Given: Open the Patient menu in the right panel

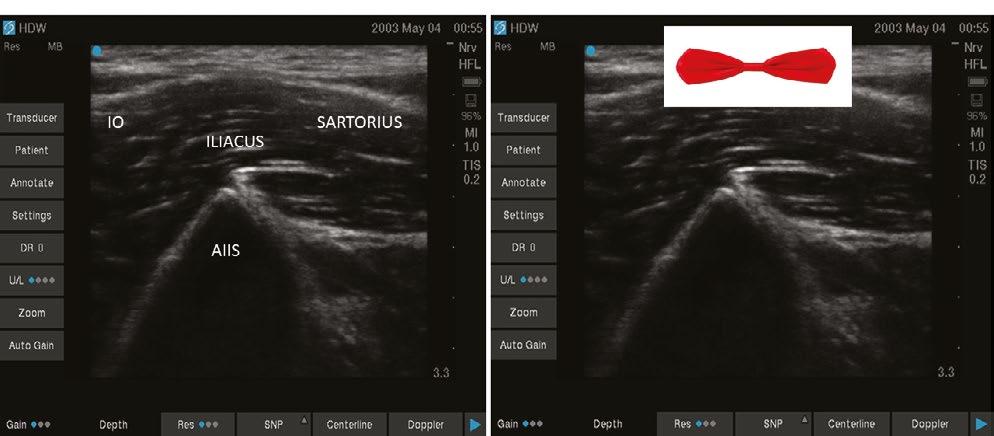Looking at the screenshot, I should pyautogui.click(x=524, y=150).
